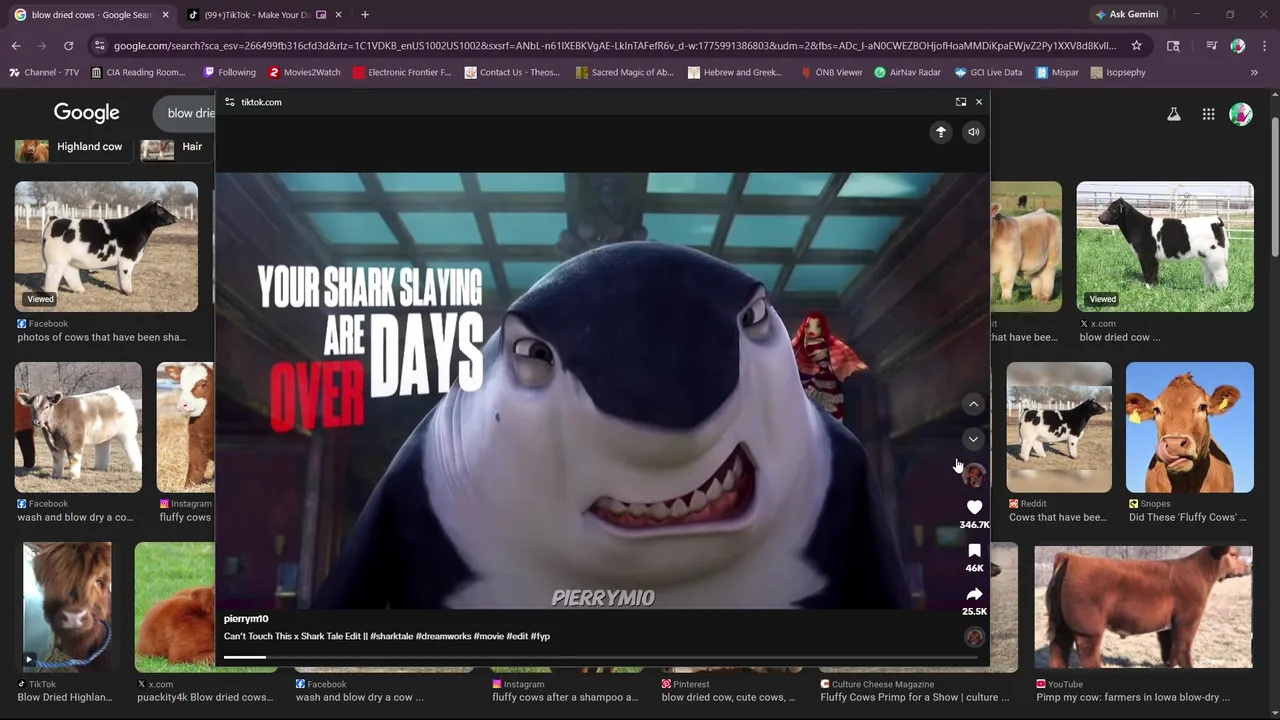Viewport: 1280px width, 720px height.
Task: Click Culture Cheese Magazine Fluffy Cows link
Action: tap(915, 697)
